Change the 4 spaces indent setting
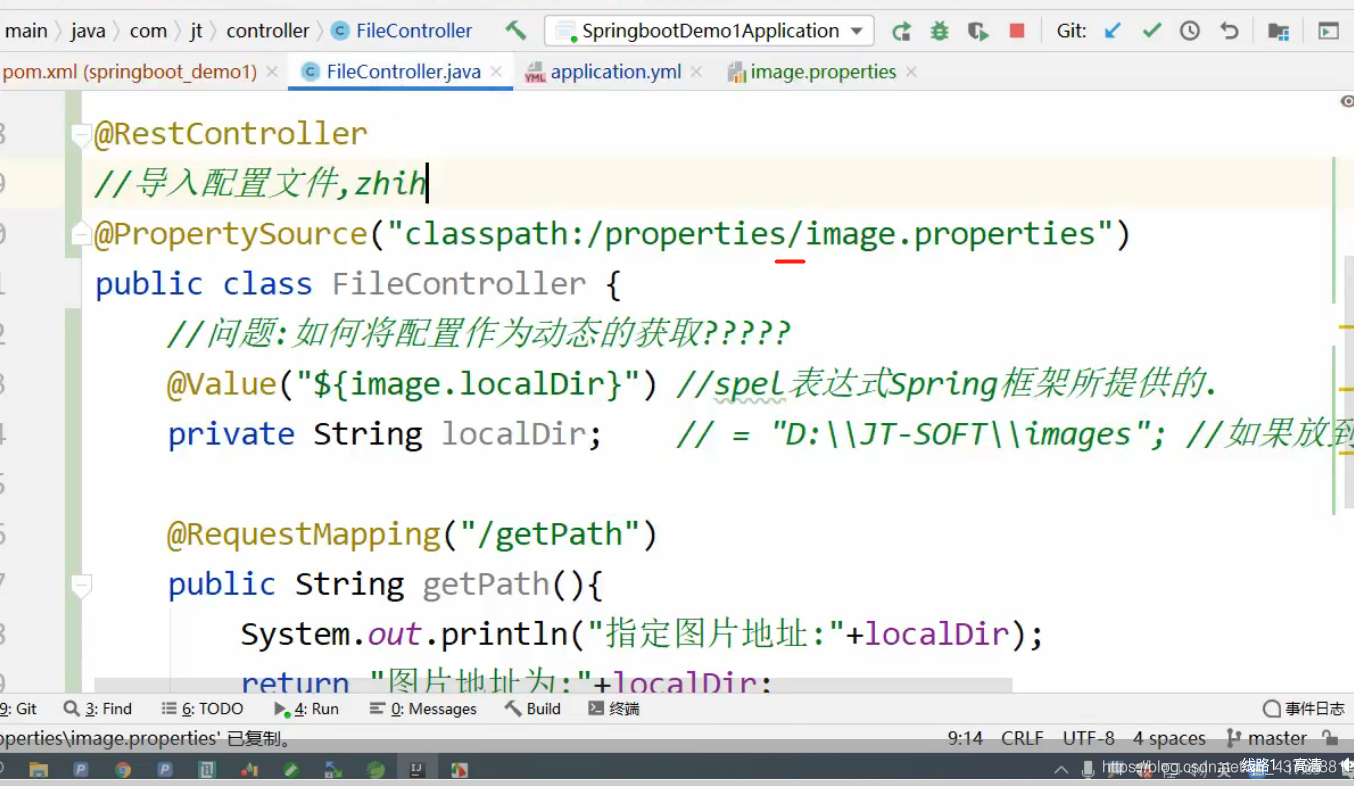 (1169, 738)
